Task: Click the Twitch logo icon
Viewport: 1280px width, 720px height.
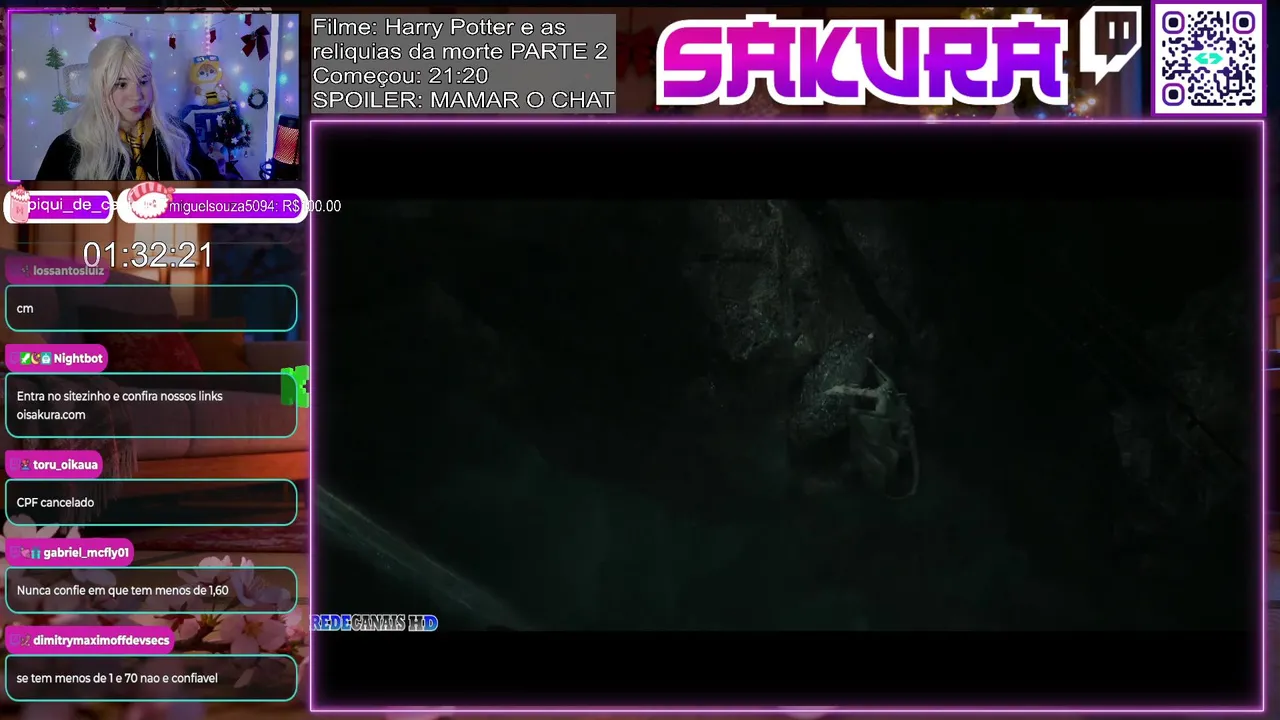Action: (x=1111, y=45)
